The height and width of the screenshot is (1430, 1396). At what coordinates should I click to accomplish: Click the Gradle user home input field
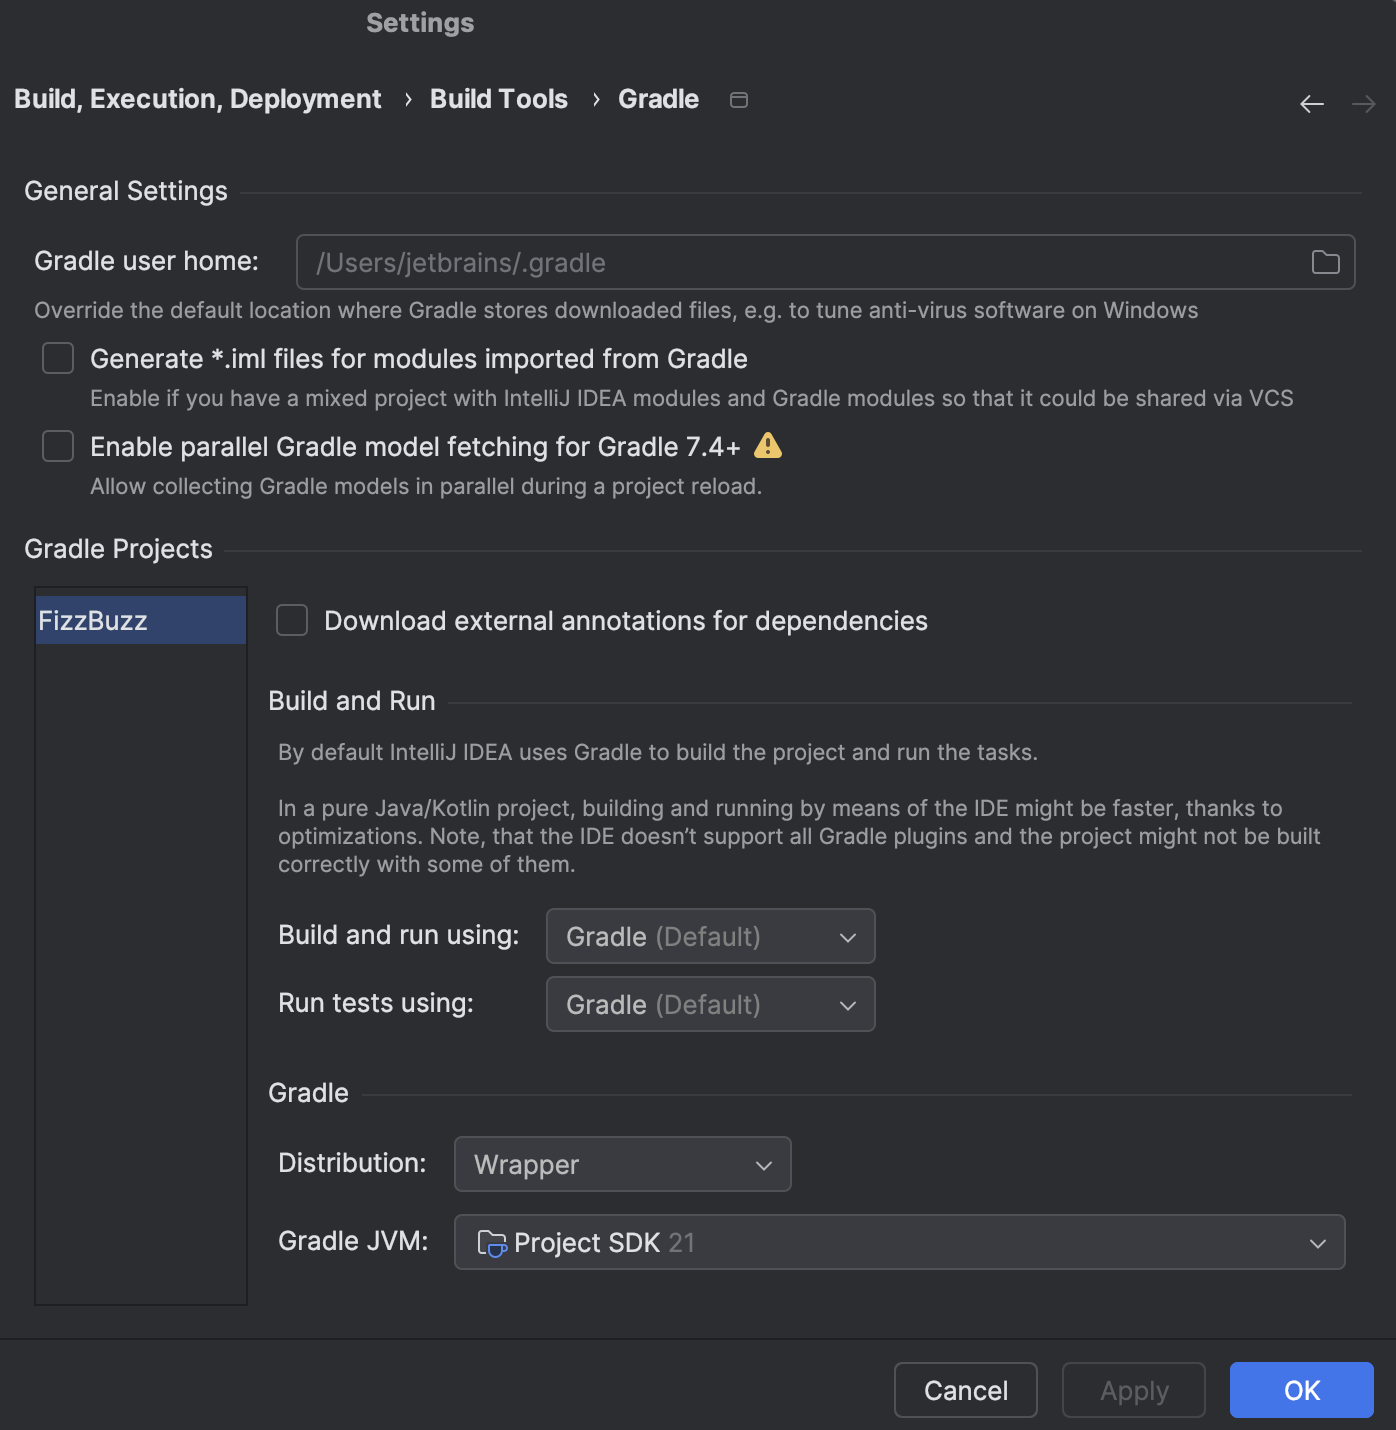tap(700, 262)
